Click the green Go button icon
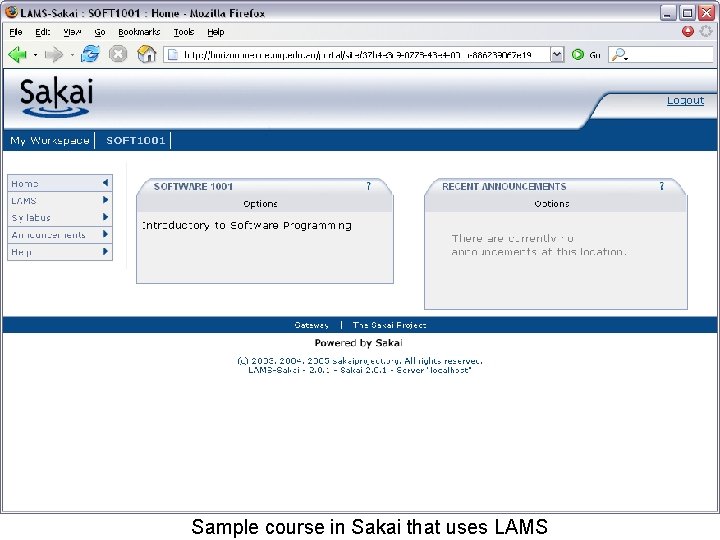 (578, 55)
